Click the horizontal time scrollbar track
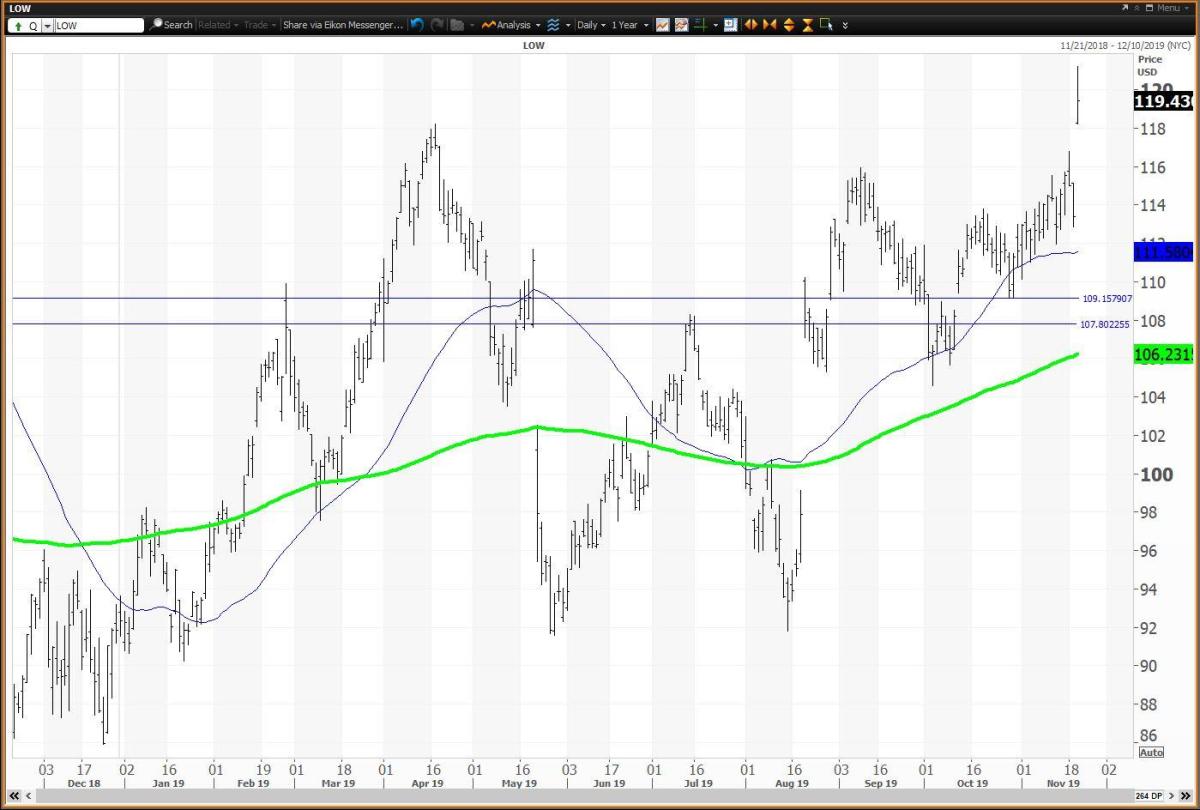This screenshot has height=810, width=1200. coord(585,796)
